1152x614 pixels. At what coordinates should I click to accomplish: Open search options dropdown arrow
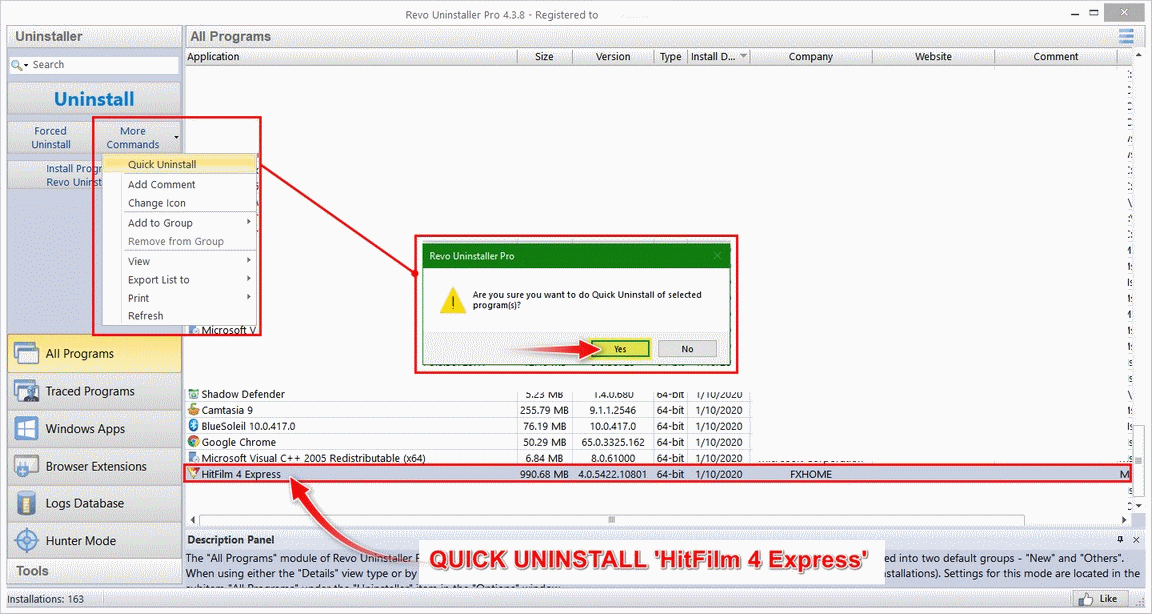click(x=26, y=65)
